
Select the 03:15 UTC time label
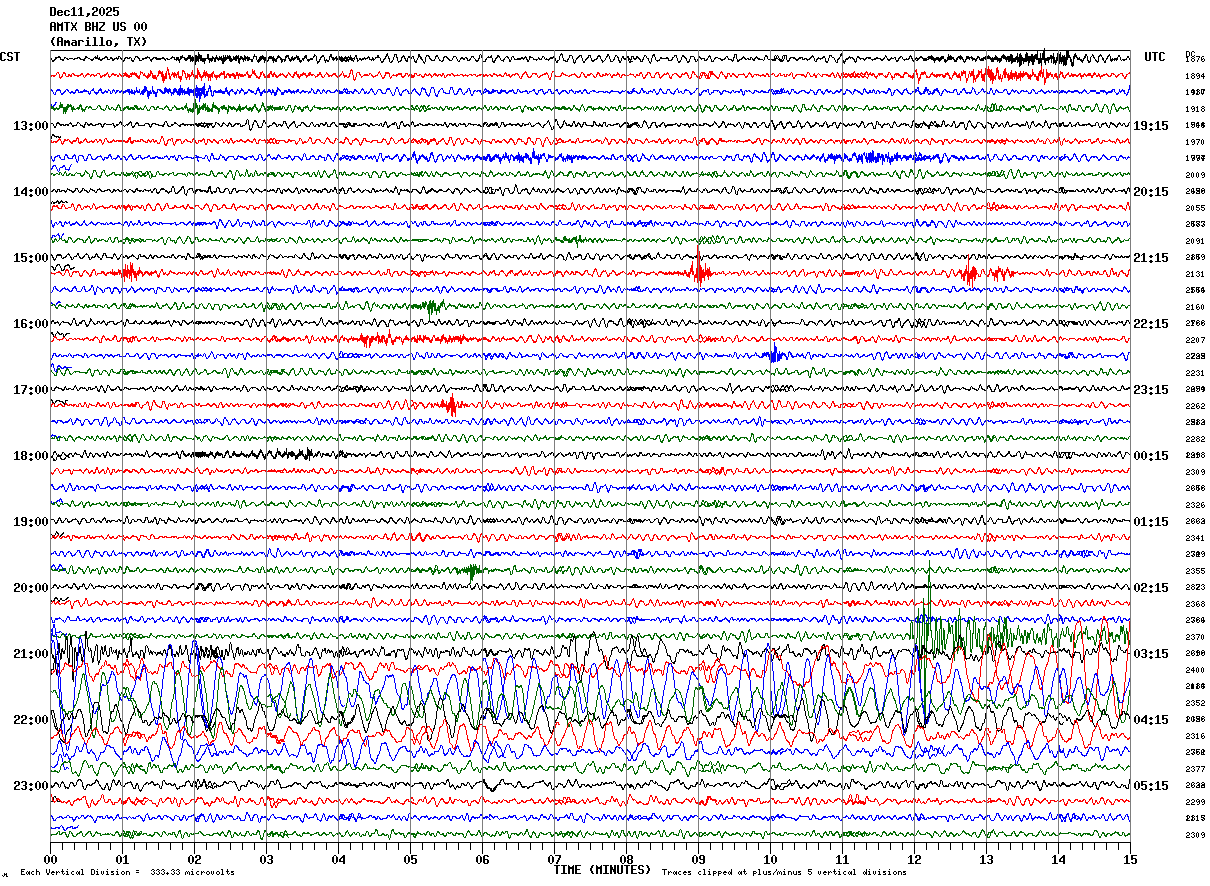click(x=1151, y=654)
